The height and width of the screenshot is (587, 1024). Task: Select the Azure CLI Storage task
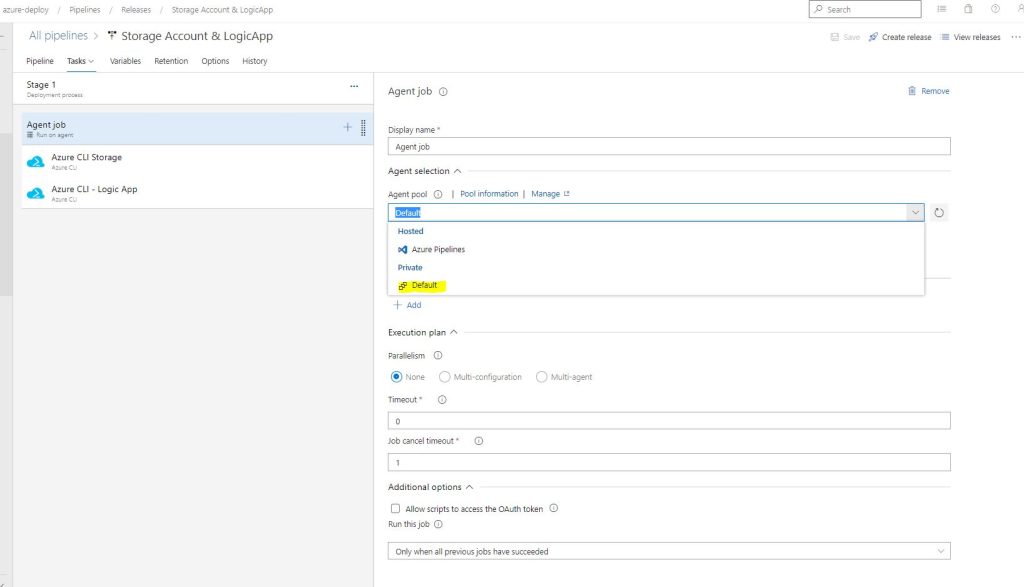pyautogui.click(x=197, y=161)
